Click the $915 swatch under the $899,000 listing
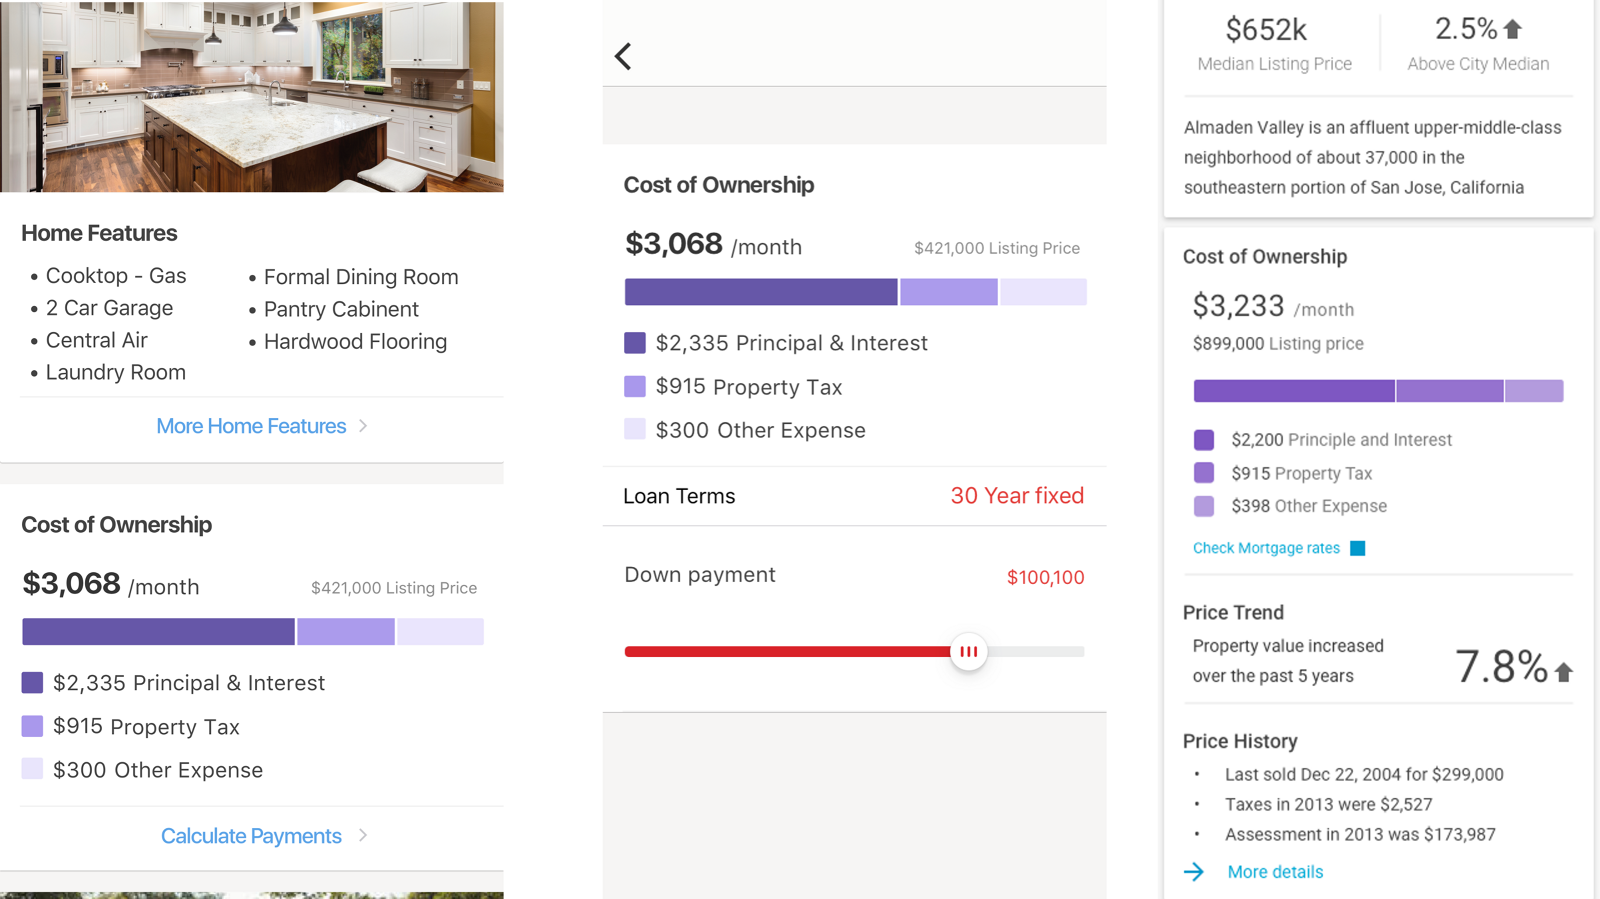 (1204, 473)
